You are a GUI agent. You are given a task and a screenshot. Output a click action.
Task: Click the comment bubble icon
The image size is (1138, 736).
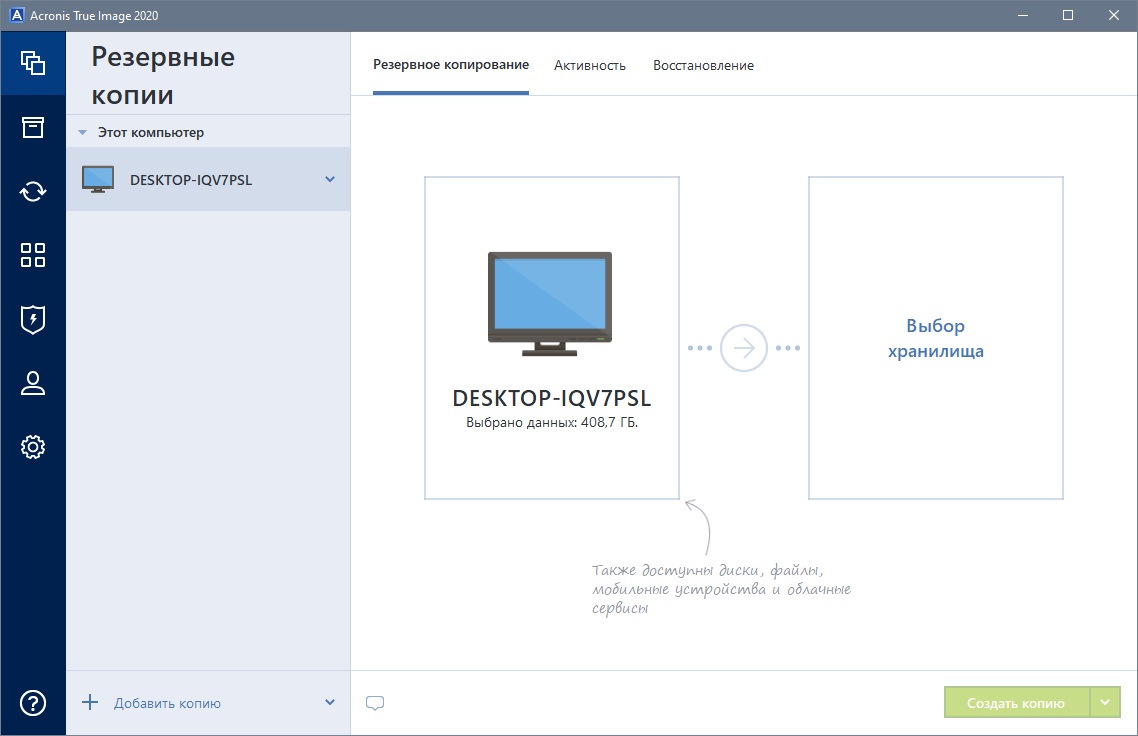click(375, 703)
